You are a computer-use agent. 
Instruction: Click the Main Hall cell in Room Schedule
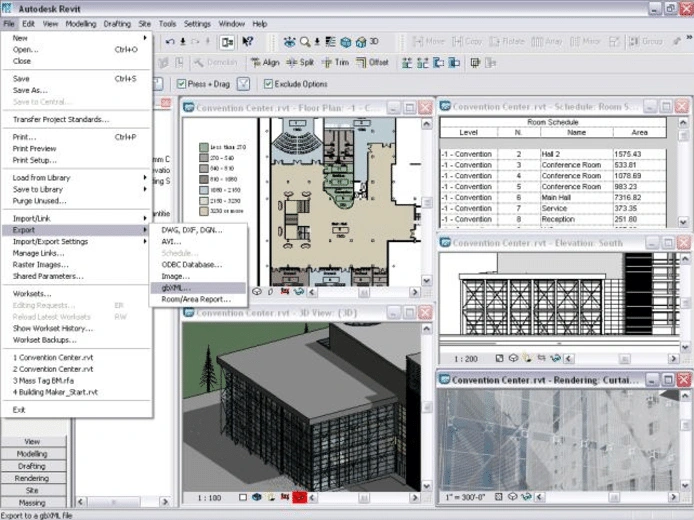point(575,197)
